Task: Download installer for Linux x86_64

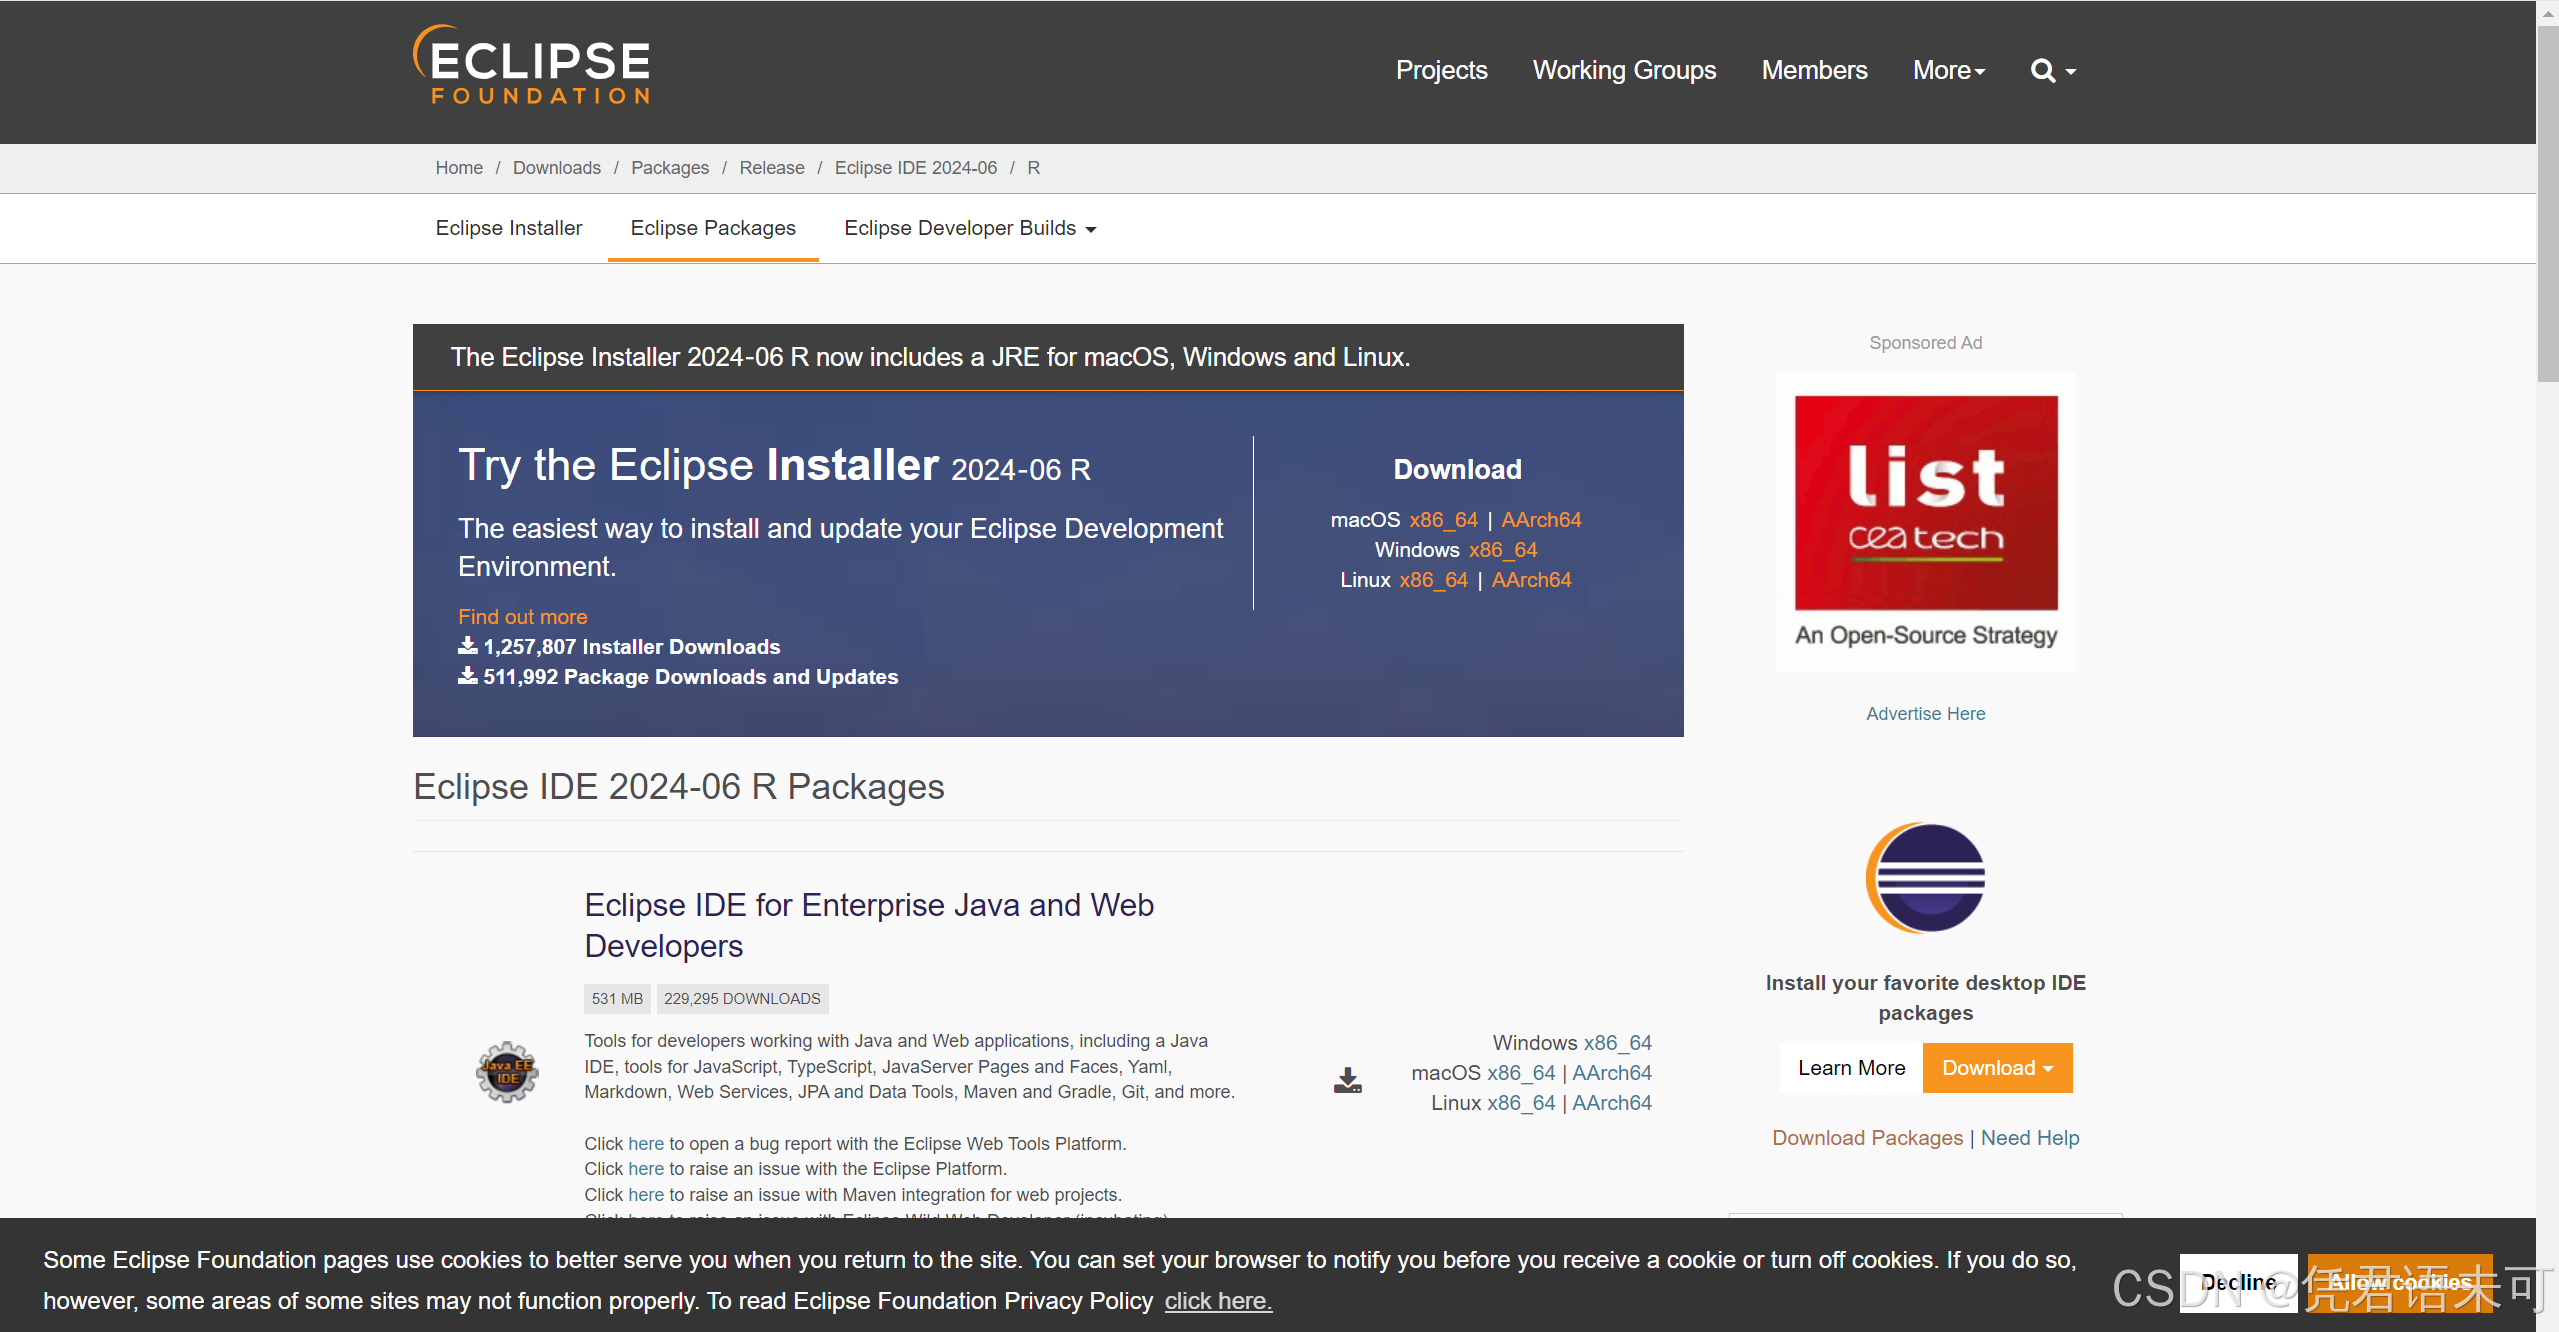Action: pos(1434,580)
